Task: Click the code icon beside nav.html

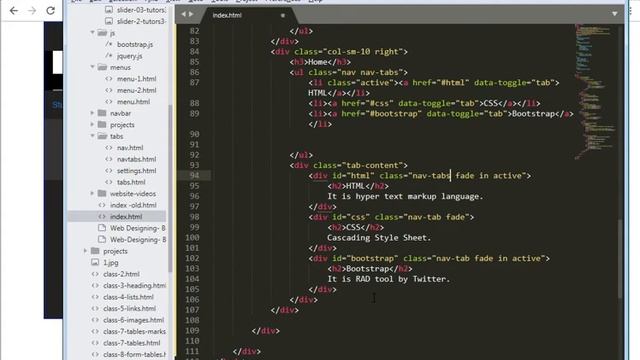Action: pos(109,148)
